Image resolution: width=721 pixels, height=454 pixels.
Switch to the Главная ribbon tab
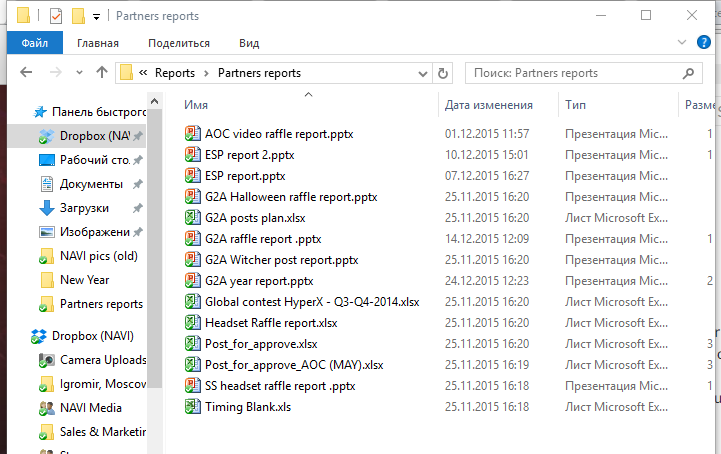point(98,43)
